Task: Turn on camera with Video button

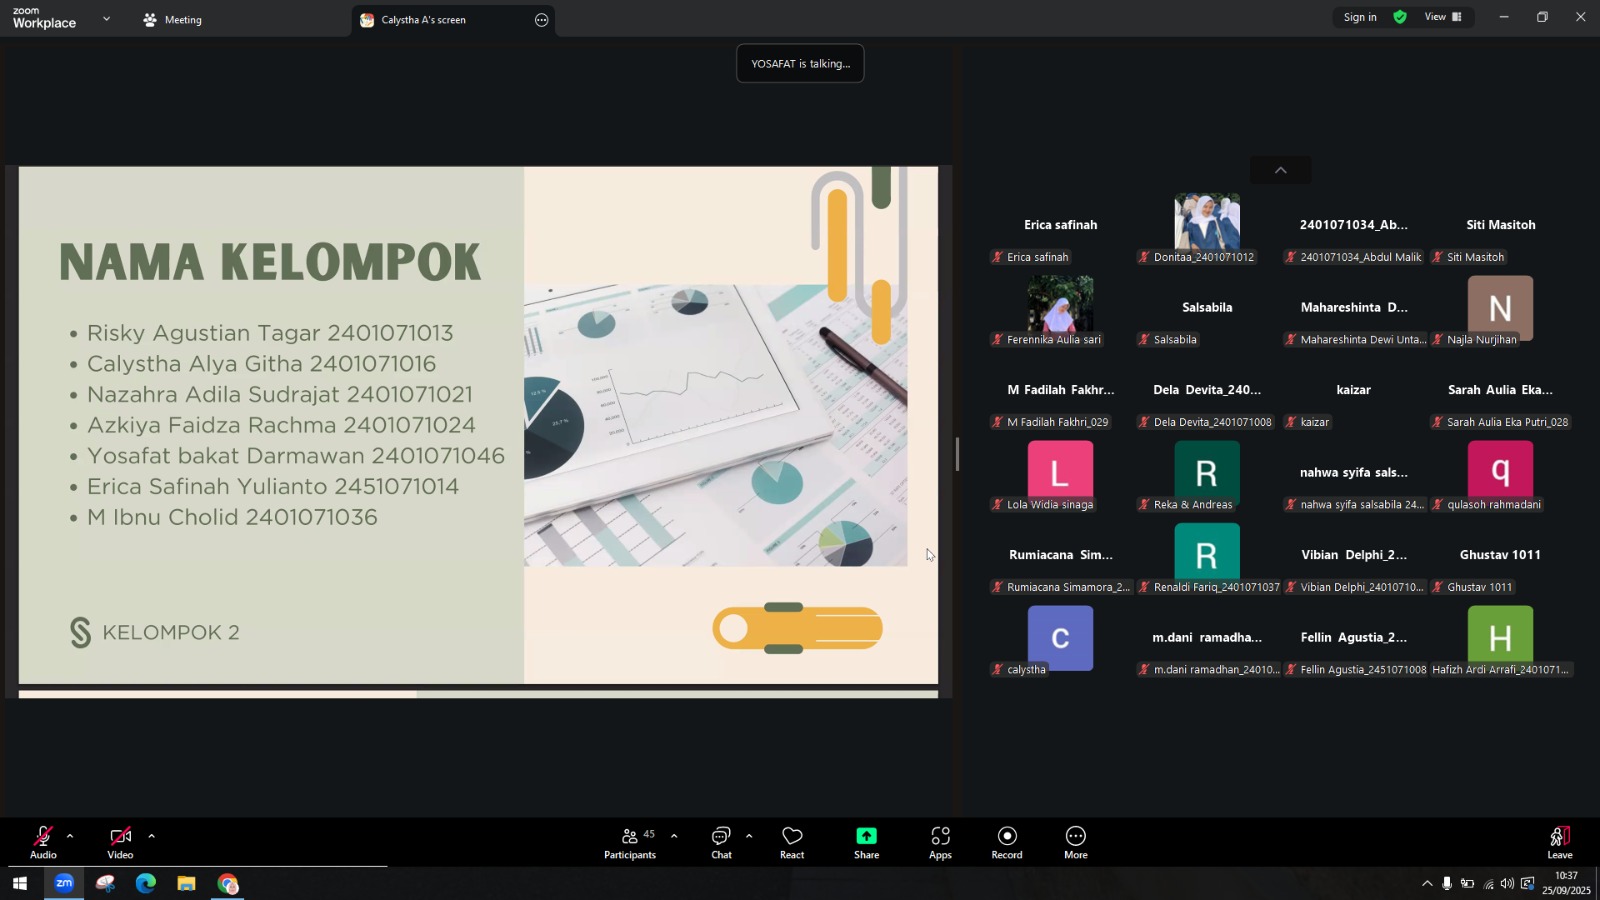Action: (120, 837)
